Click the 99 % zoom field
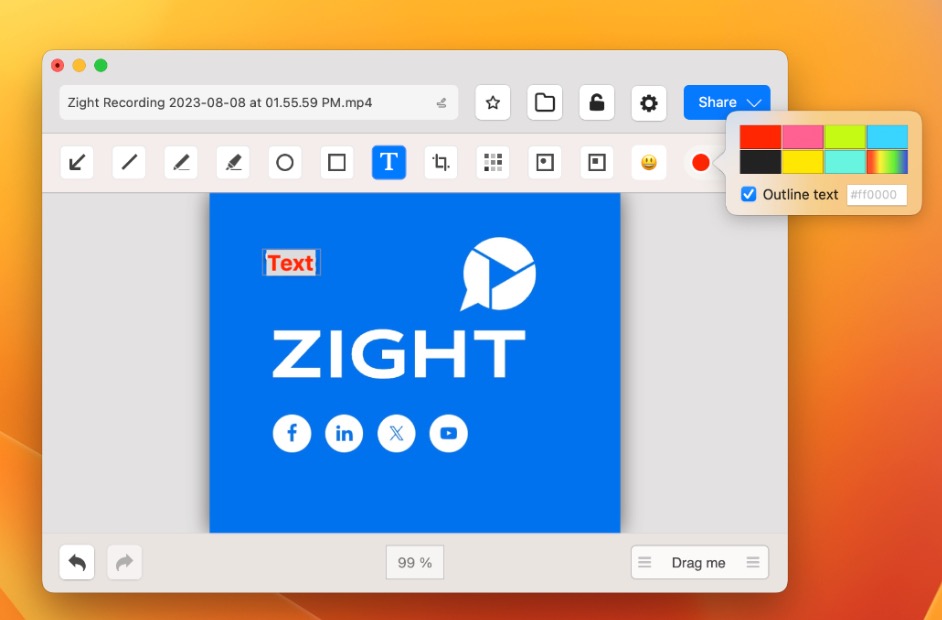 pos(415,562)
